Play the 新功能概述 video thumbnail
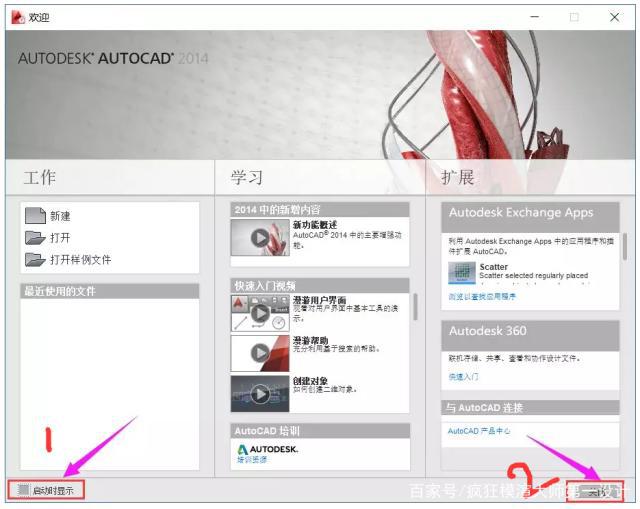The width and height of the screenshot is (640, 509). 260,238
